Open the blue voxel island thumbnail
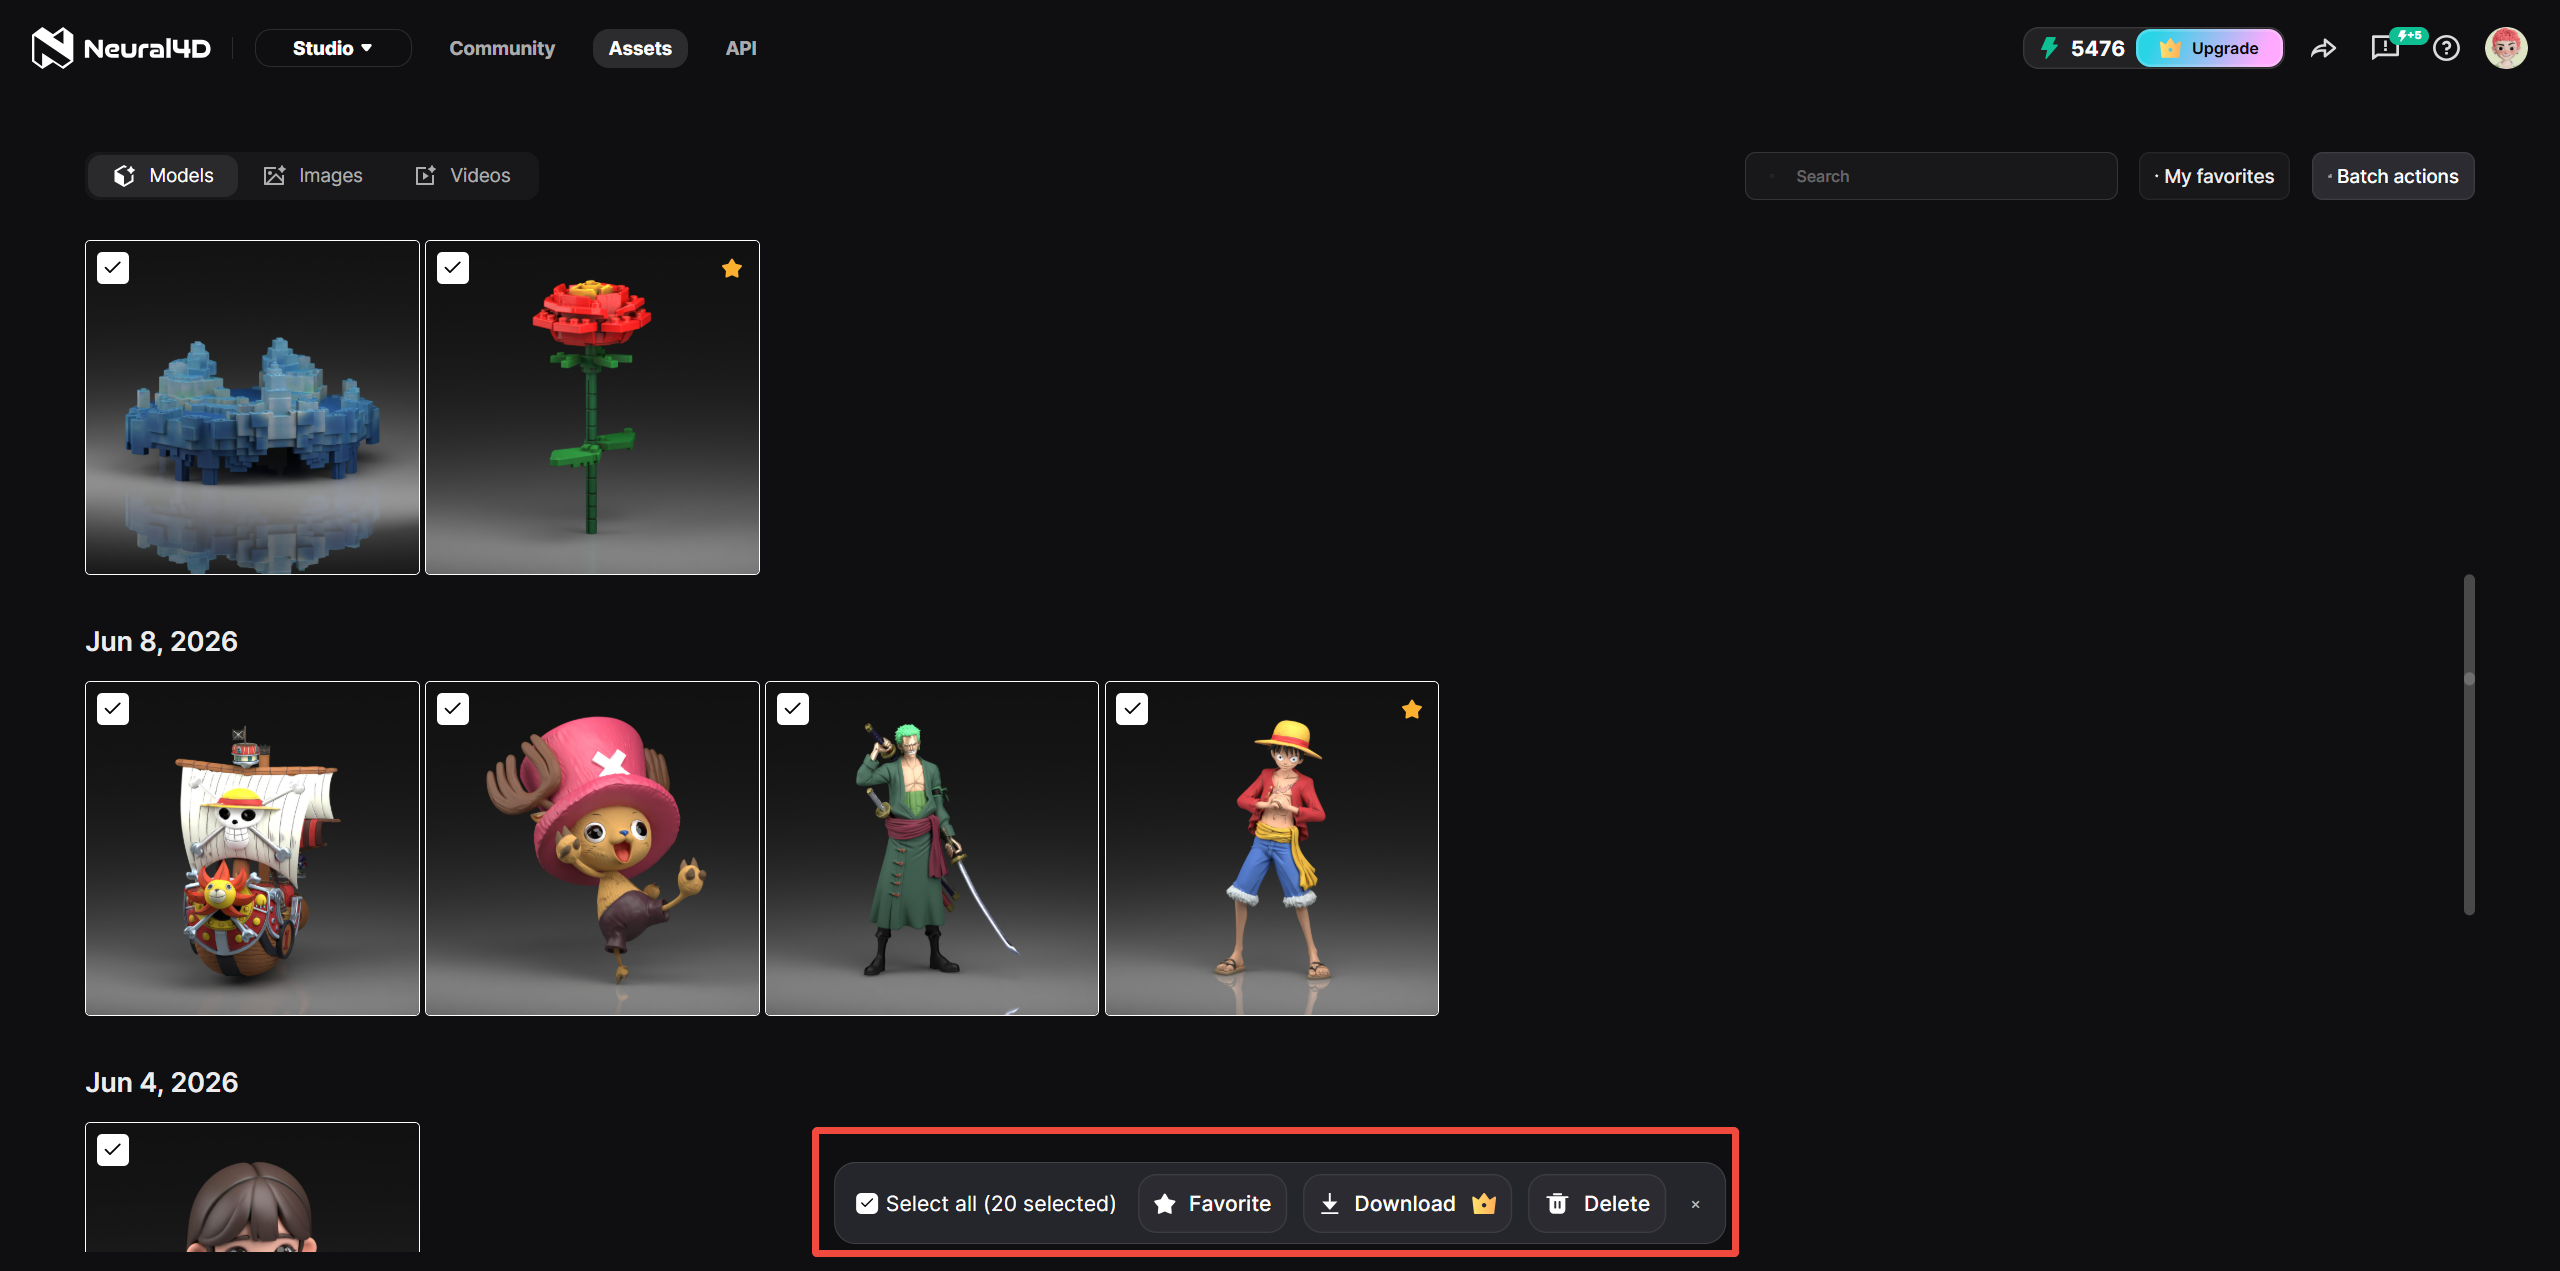Image resolution: width=2560 pixels, height=1271 pixels. click(x=252, y=407)
